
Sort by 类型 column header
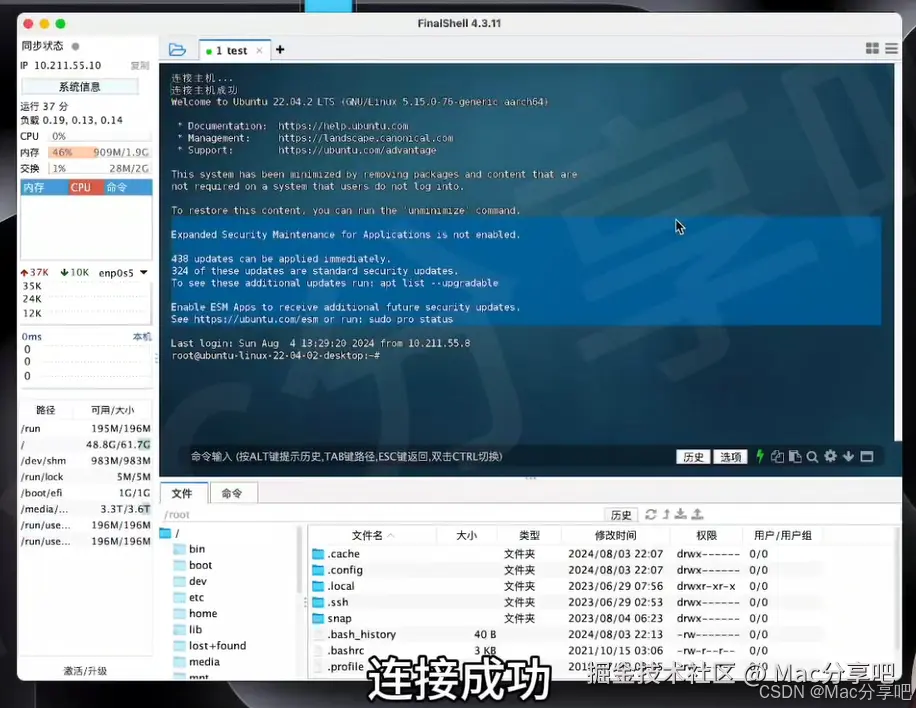pos(529,535)
